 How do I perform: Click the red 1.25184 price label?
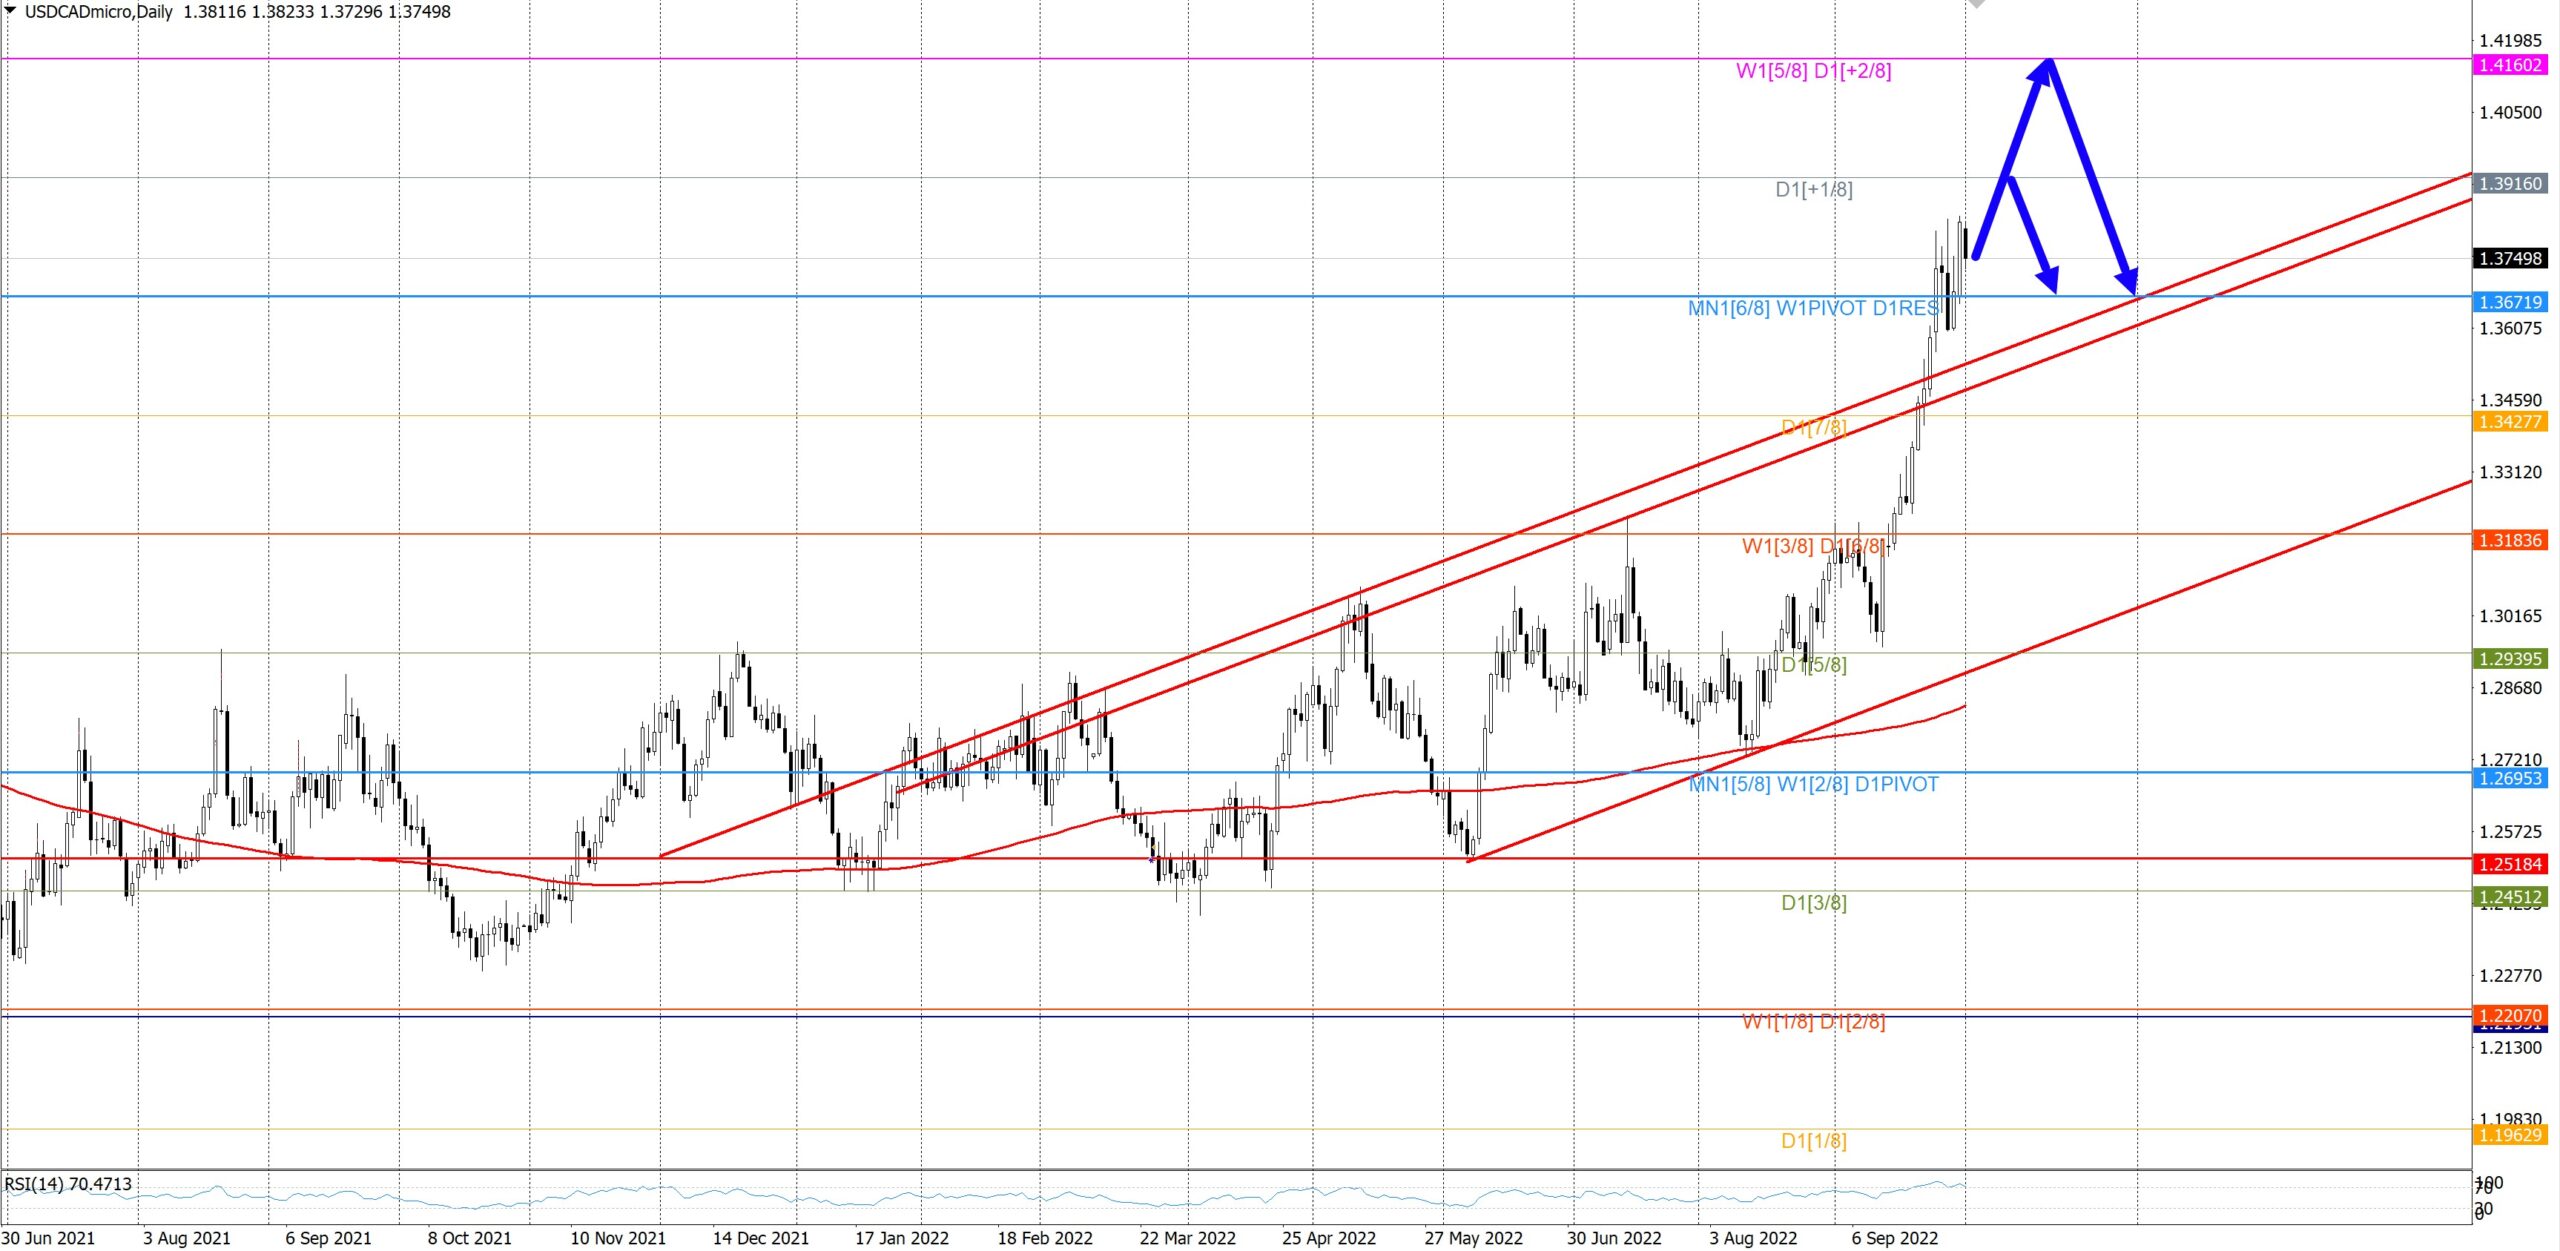(2510, 864)
